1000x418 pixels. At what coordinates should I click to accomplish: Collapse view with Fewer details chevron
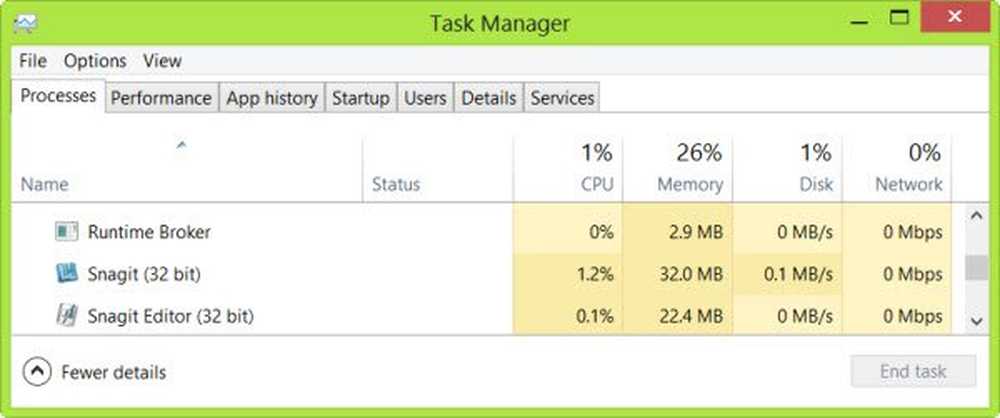(36, 371)
